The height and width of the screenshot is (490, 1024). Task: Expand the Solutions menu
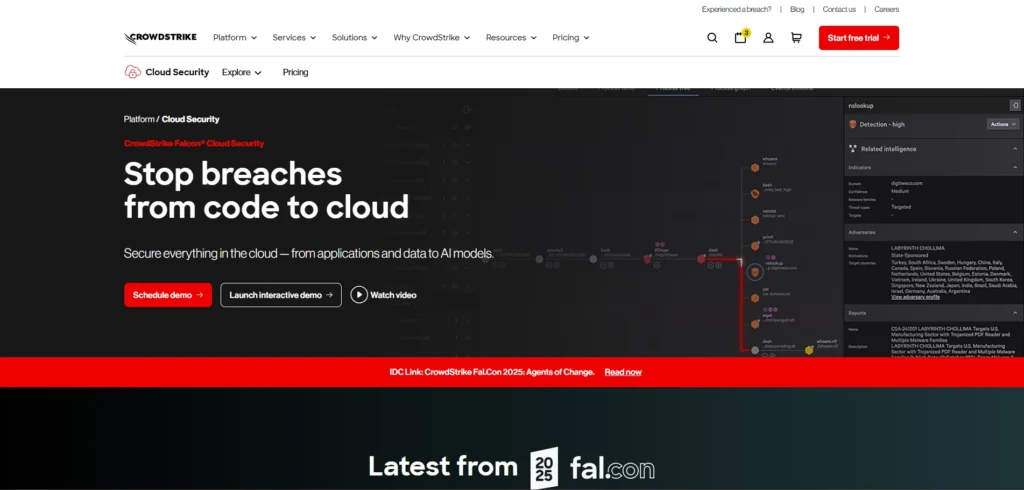pos(355,38)
